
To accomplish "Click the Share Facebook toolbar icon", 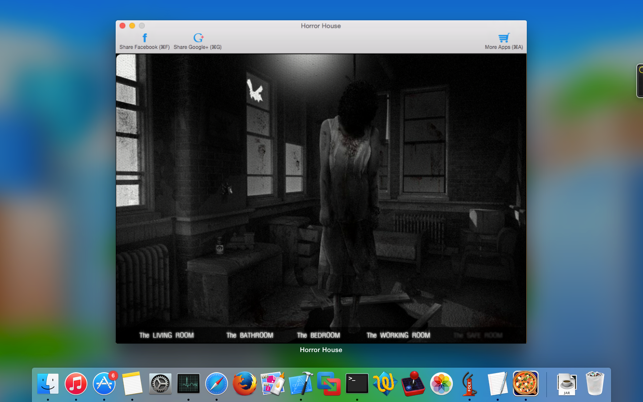I will click(x=144, y=38).
